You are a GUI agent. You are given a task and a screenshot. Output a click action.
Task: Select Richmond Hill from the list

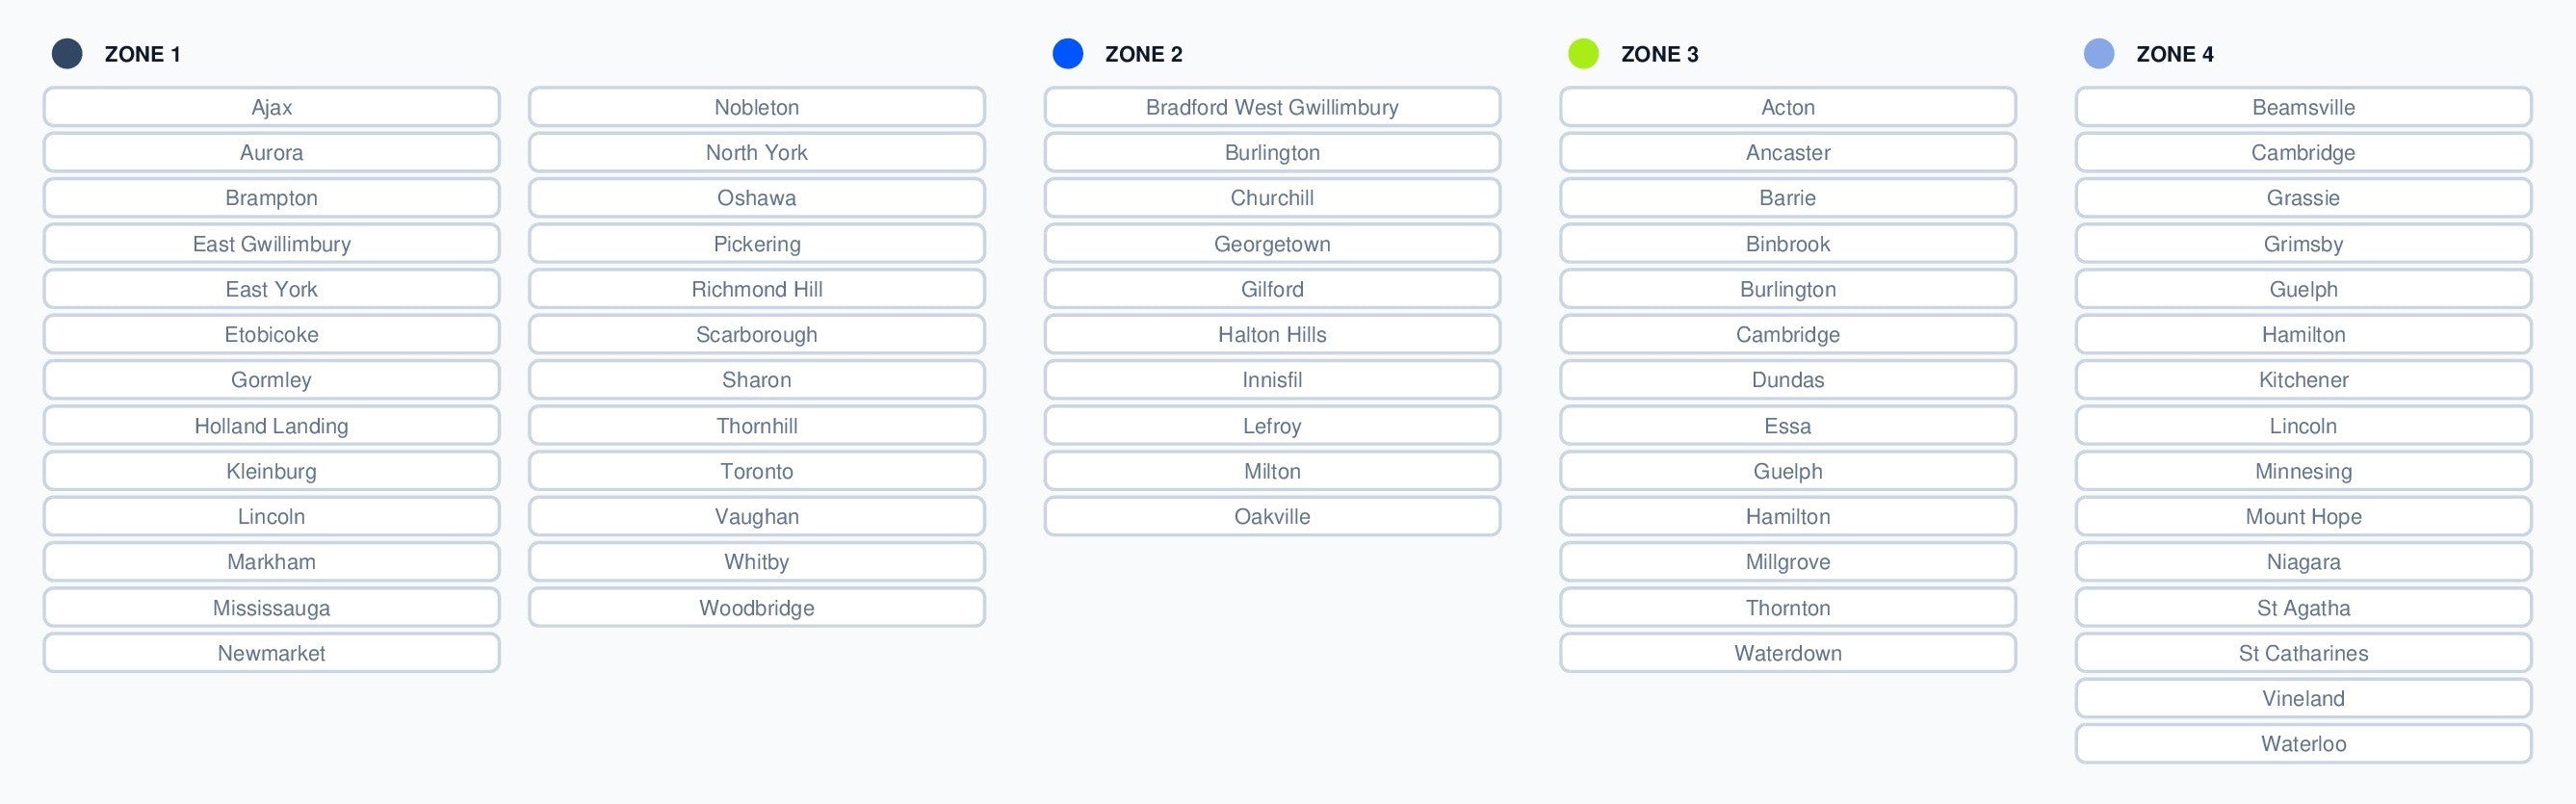(x=757, y=289)
